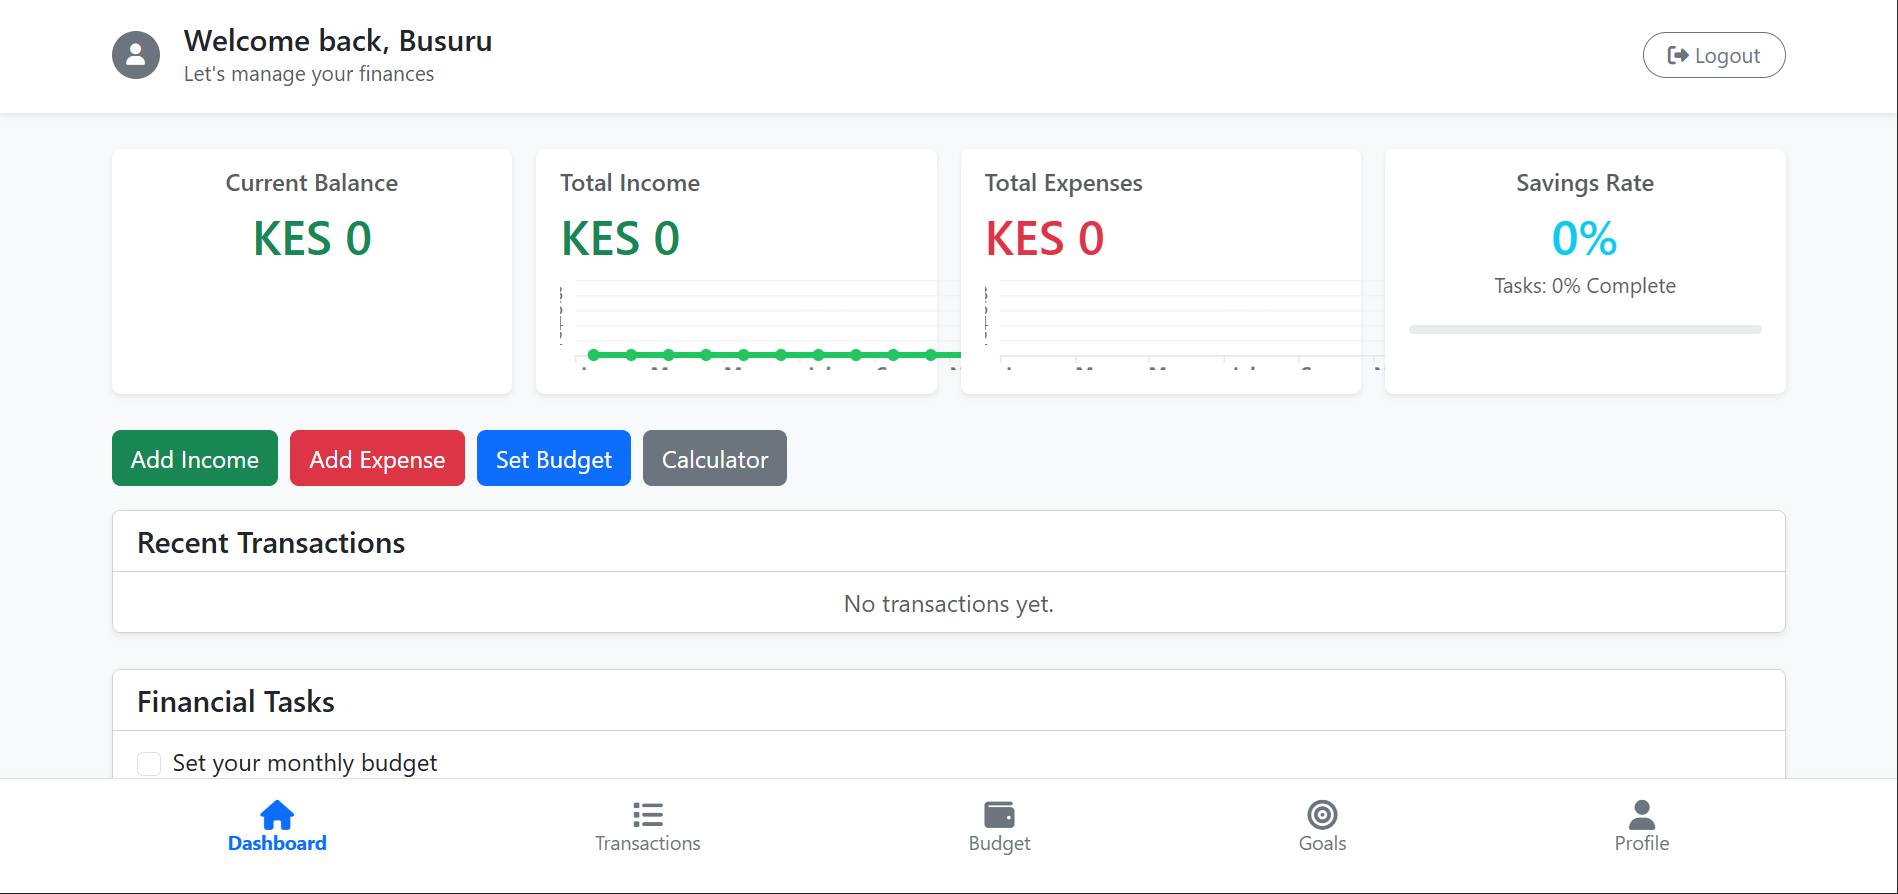
Task: Click the Logout button
Action: click(1713, 55)
